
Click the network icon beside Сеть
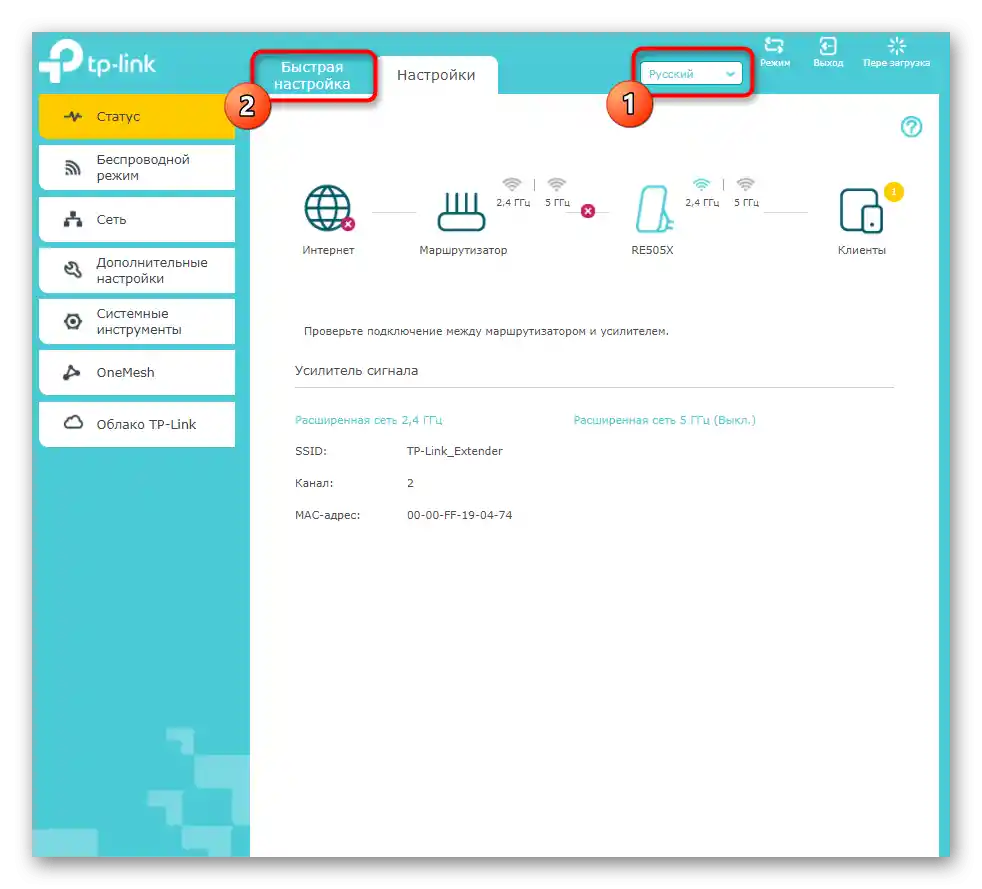point(73,219)
